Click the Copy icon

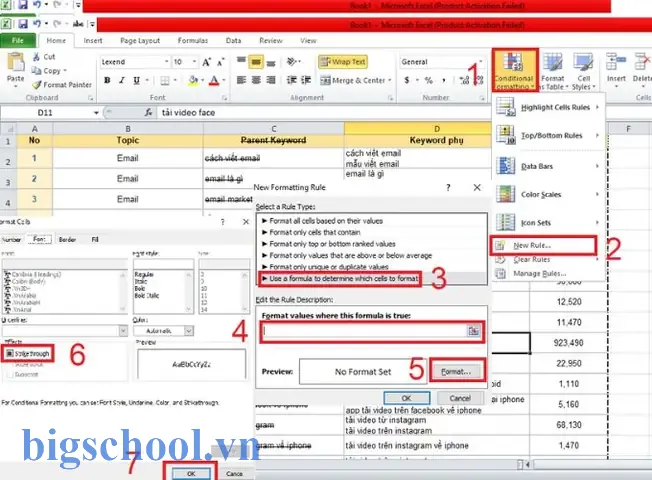pyautogui.click(x=37, y=70)
